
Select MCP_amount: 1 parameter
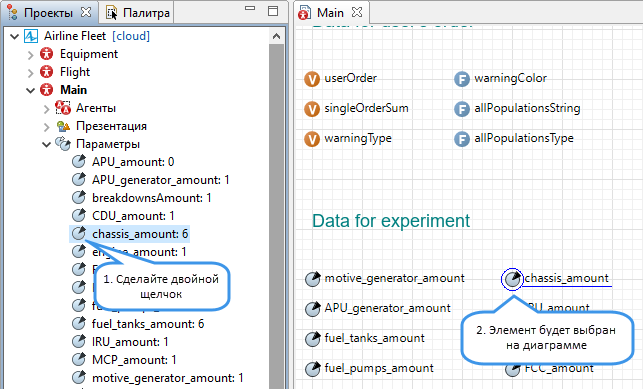point(134,360)
